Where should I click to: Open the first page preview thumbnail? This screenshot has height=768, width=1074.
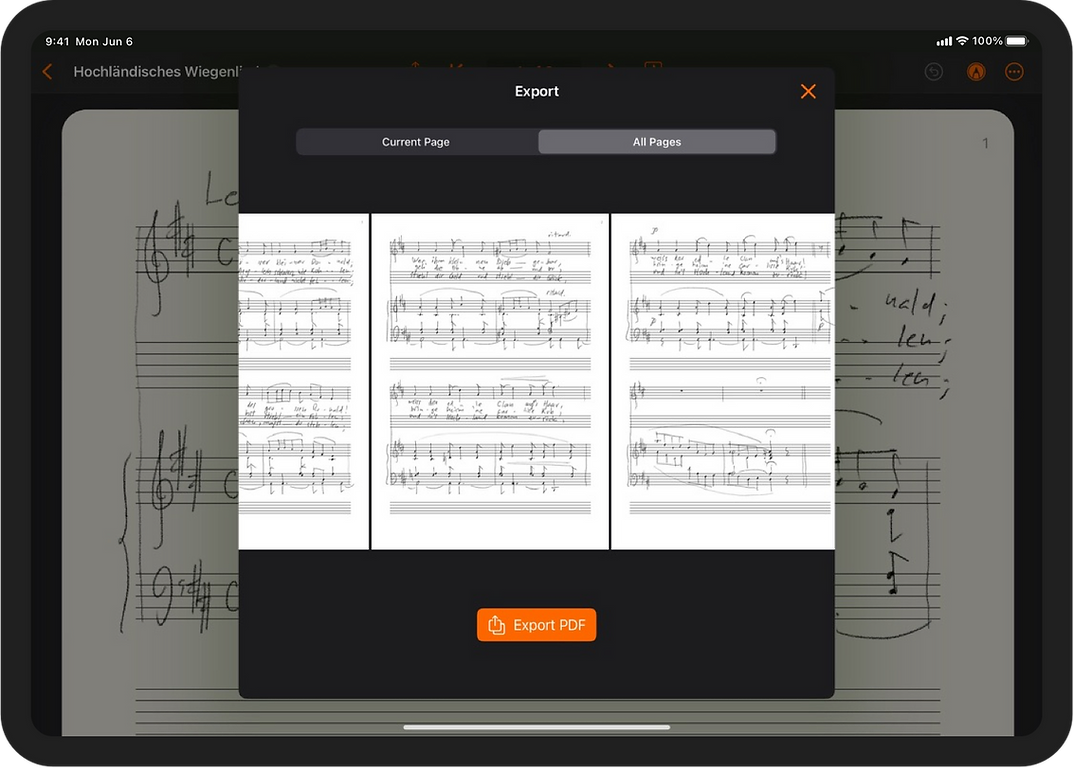point(303,380)
